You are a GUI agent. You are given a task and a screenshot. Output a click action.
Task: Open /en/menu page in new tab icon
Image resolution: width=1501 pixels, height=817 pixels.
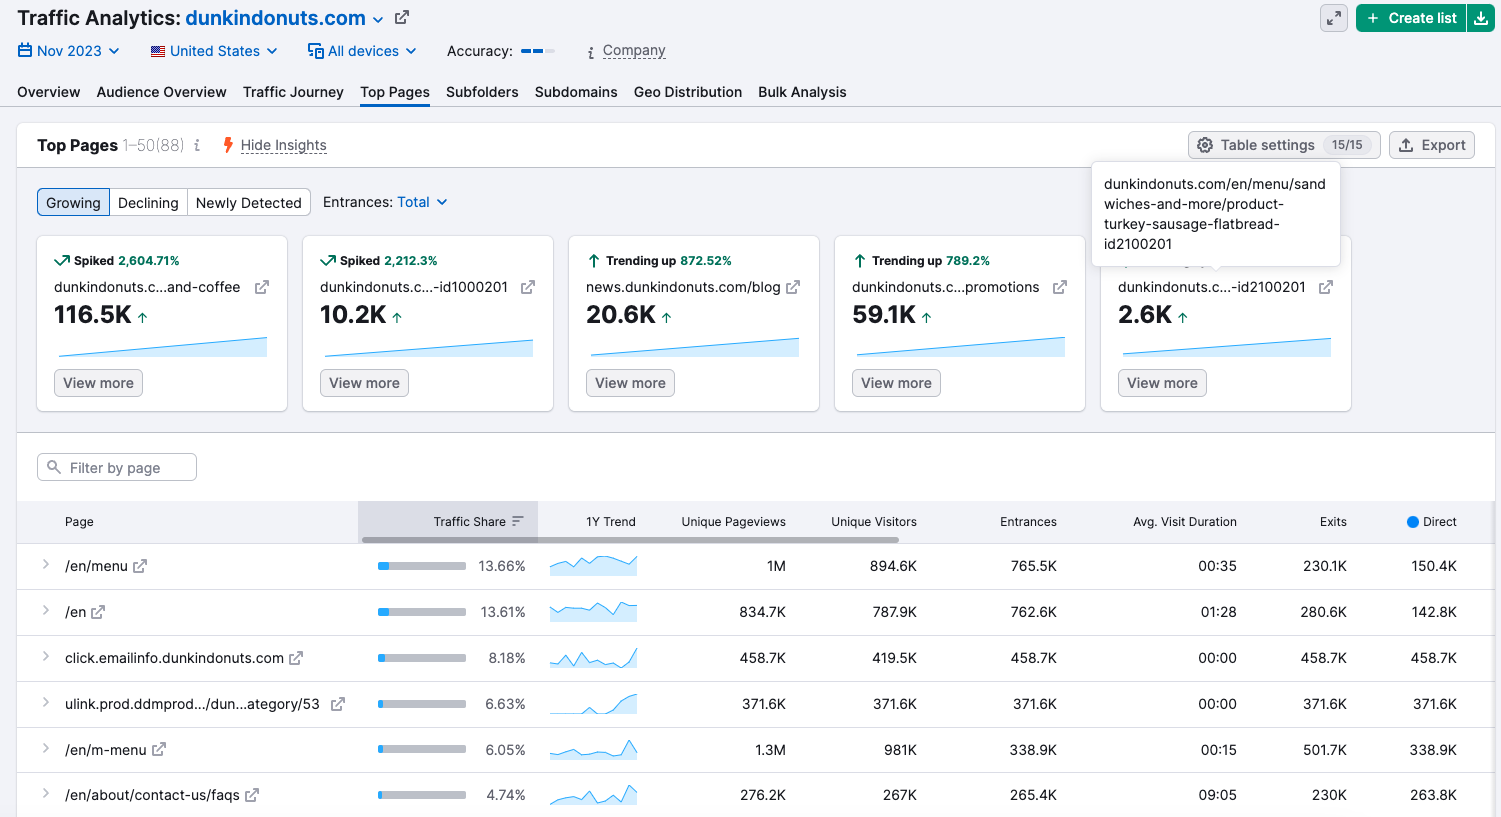tap(140, 566)
